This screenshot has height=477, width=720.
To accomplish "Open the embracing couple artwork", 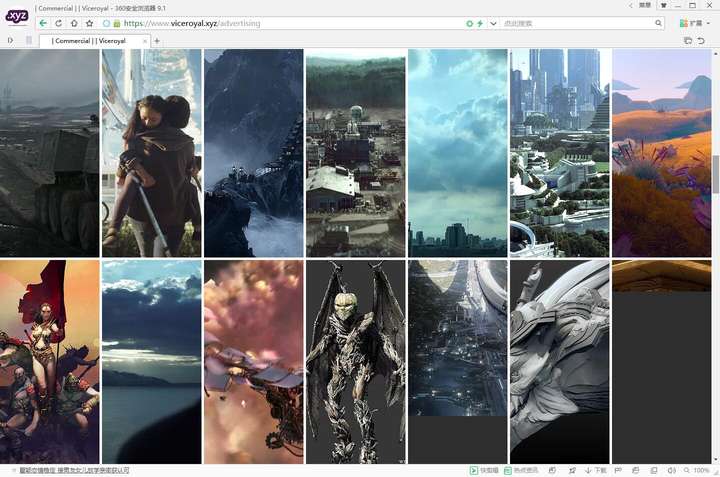I will tap(152, 153).
